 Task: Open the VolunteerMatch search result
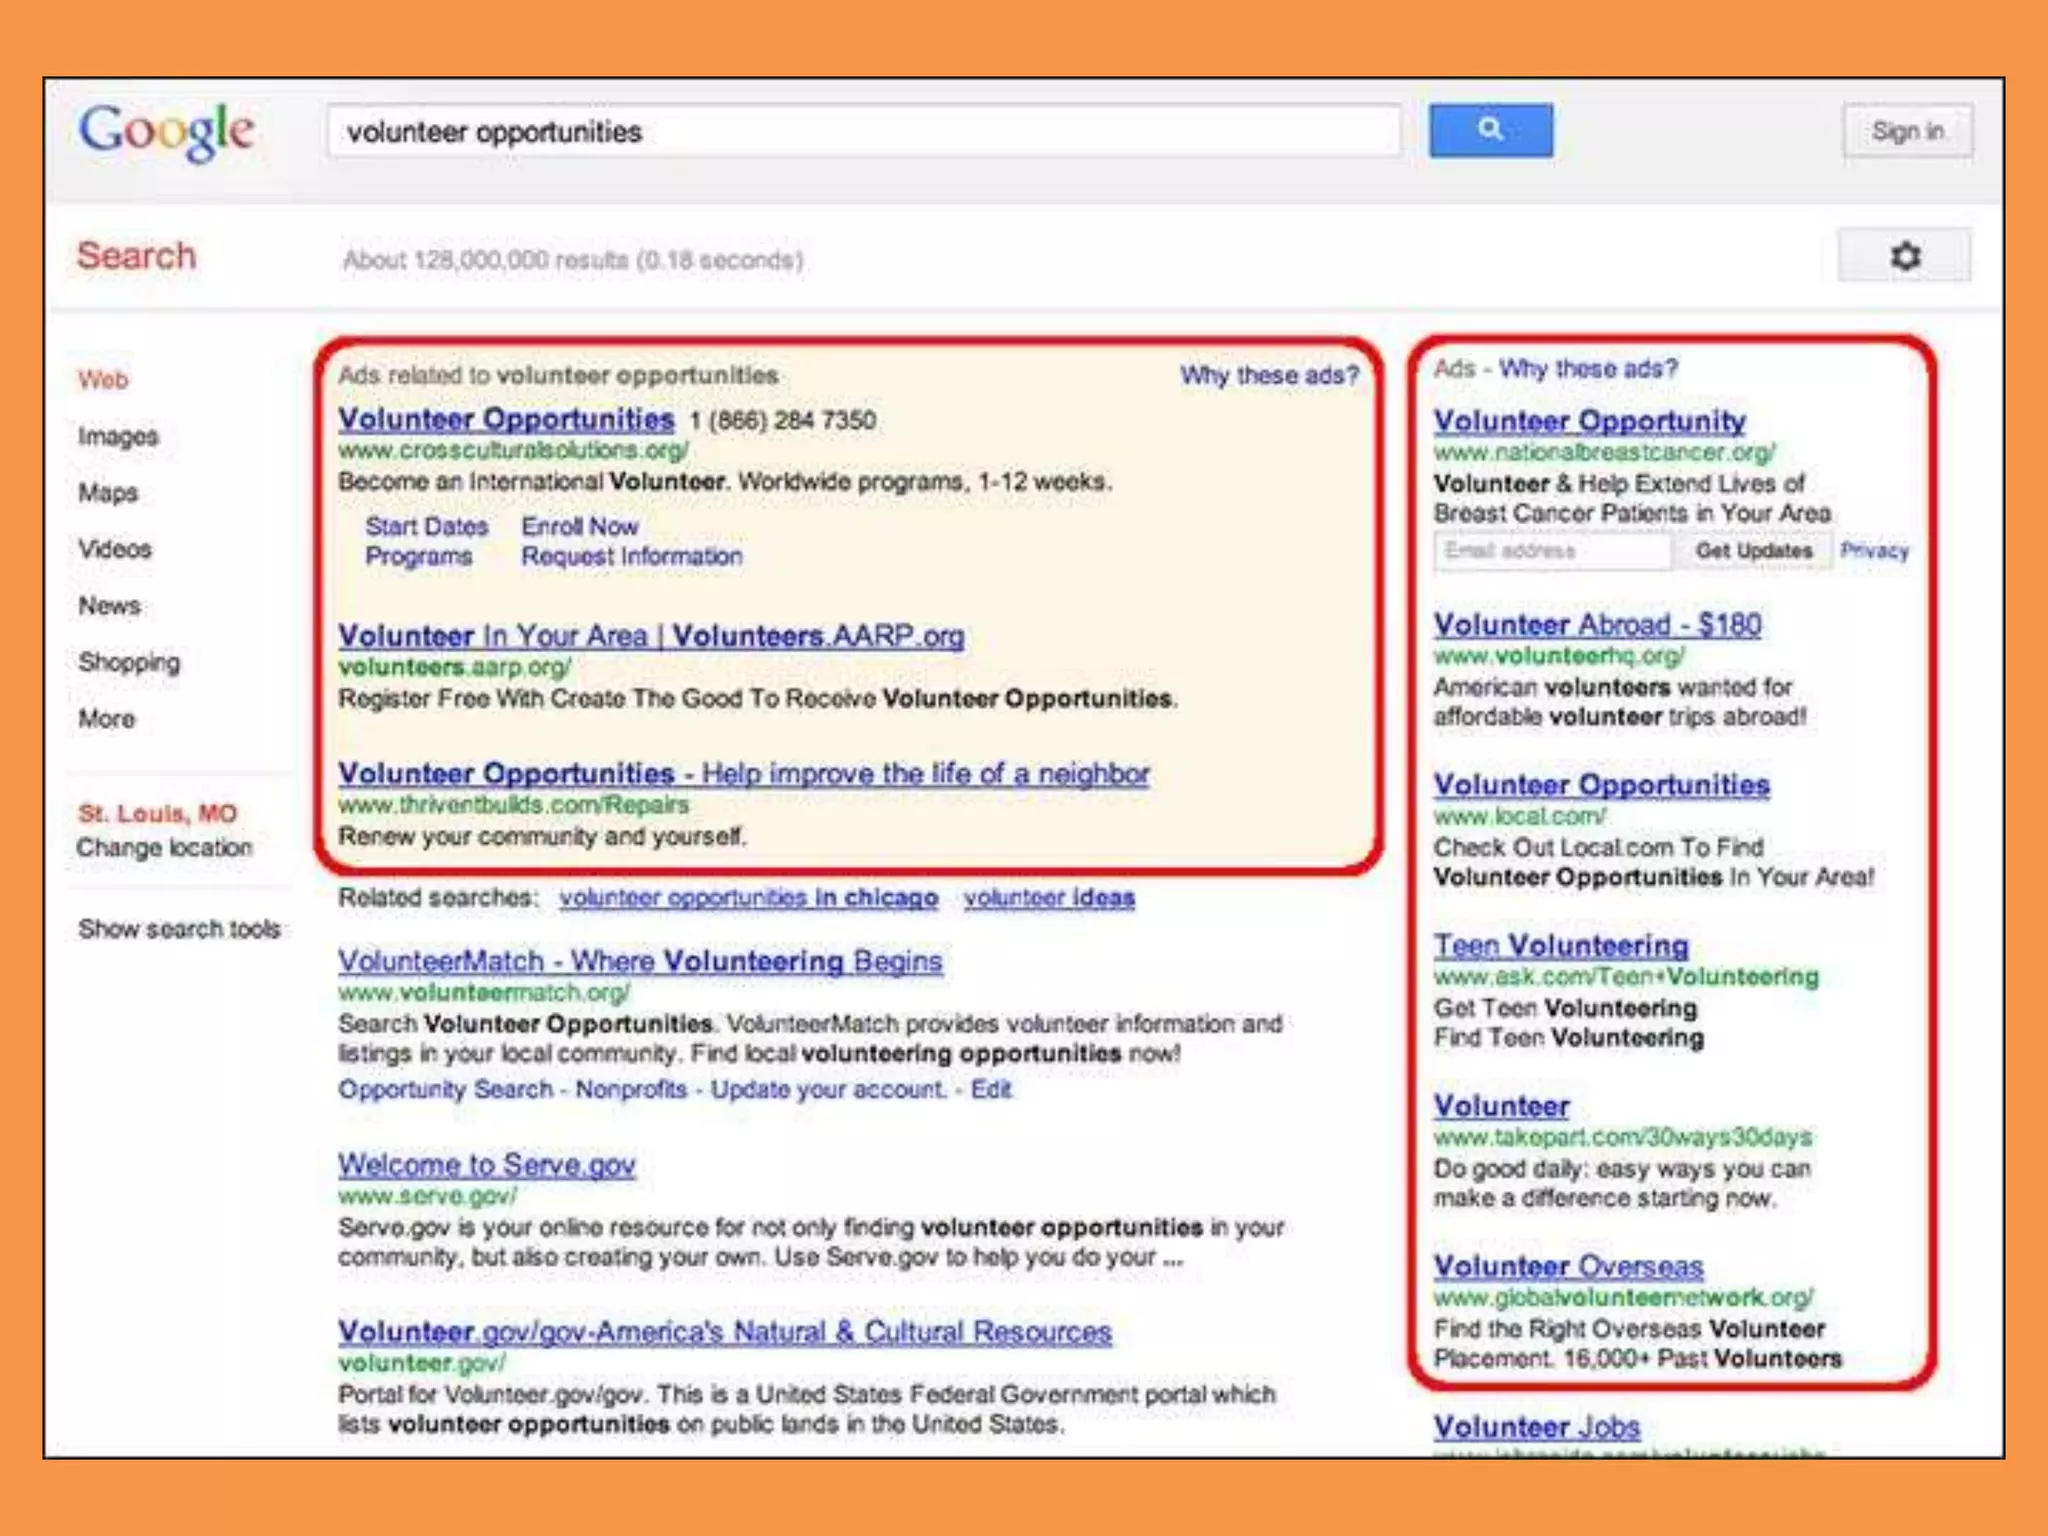(x=640, y=961)
